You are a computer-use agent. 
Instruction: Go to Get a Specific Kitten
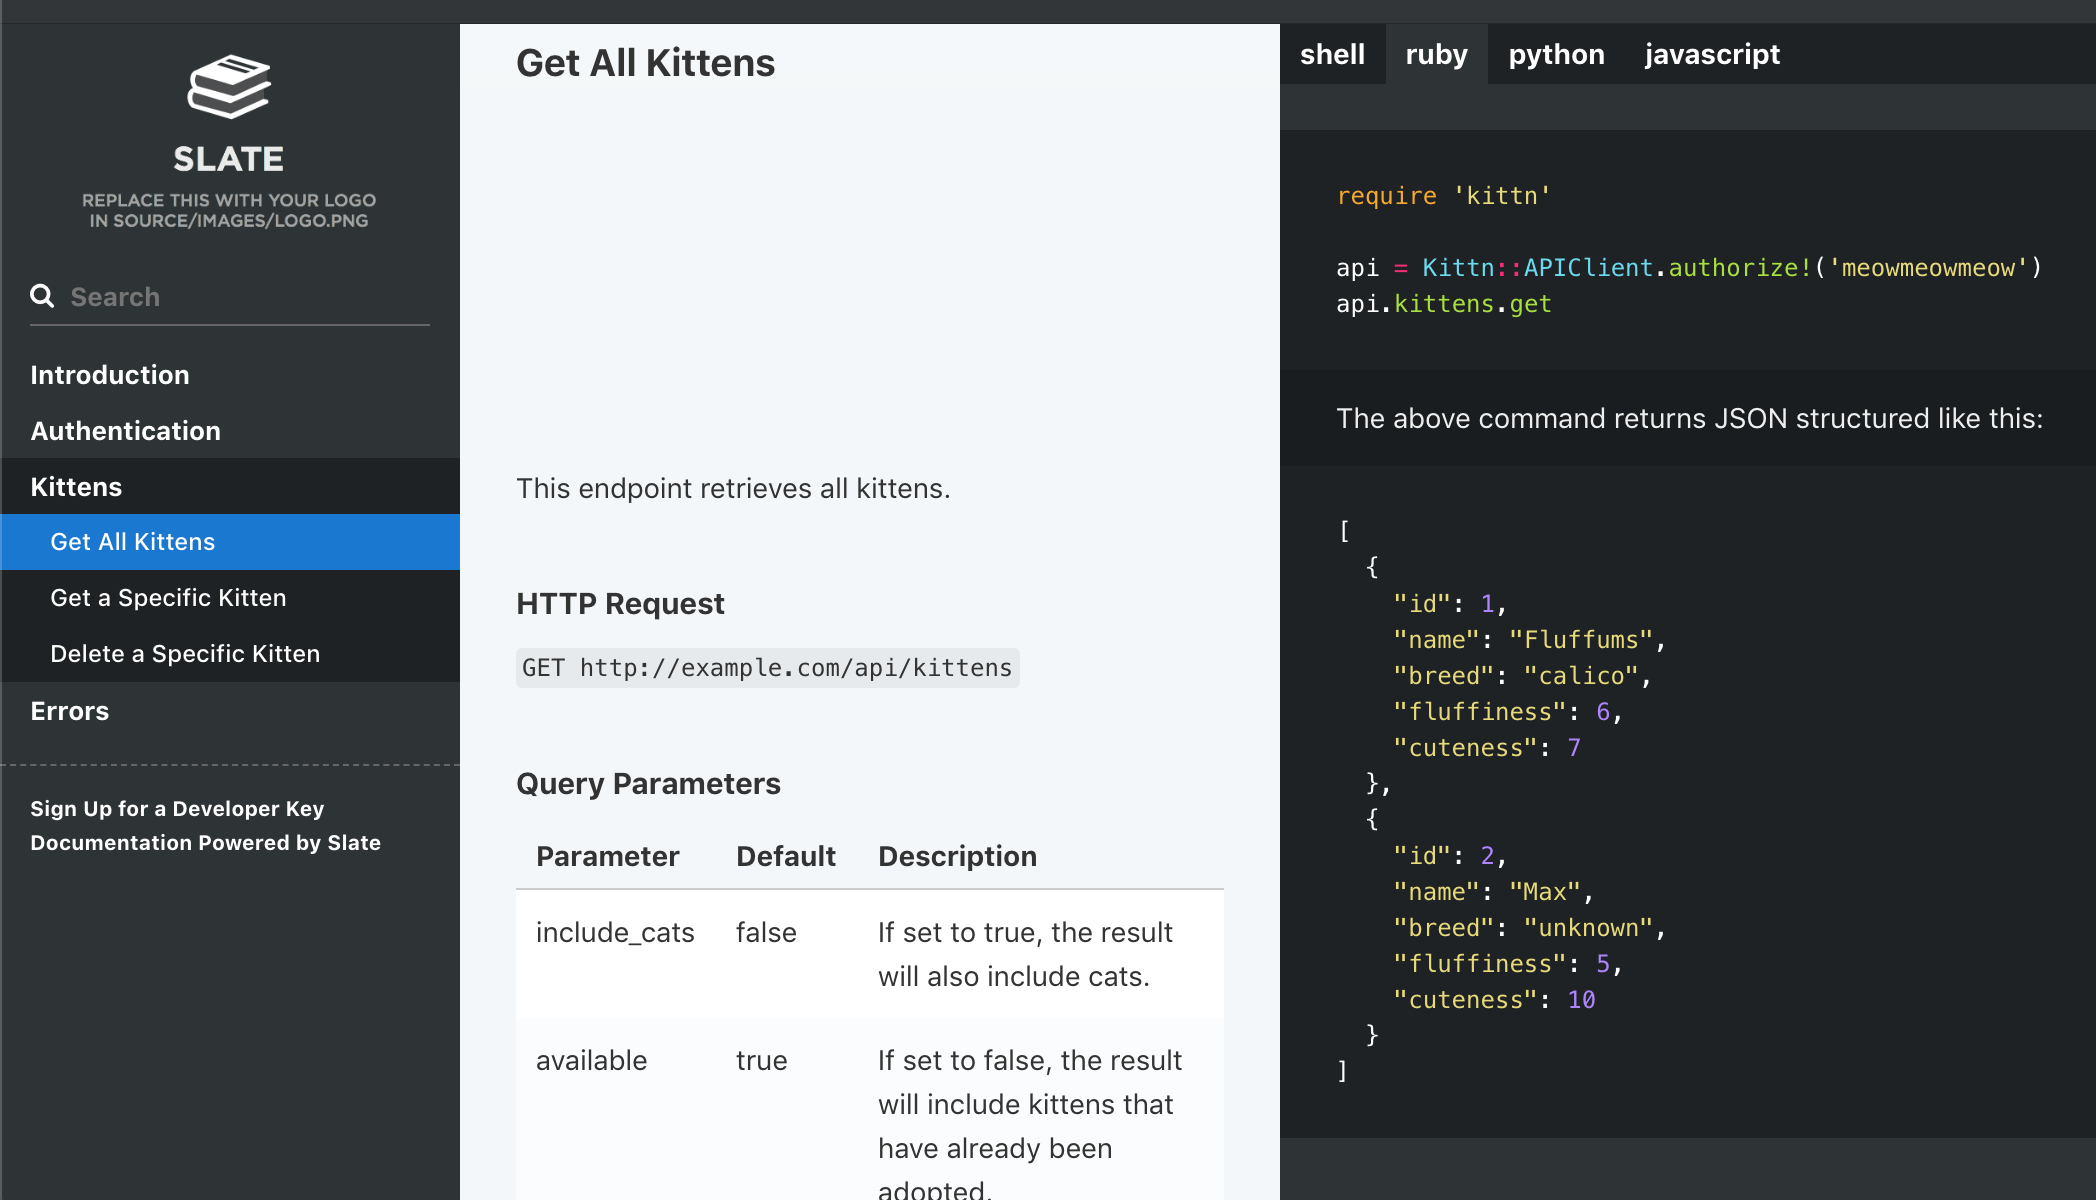coord(230,598)
